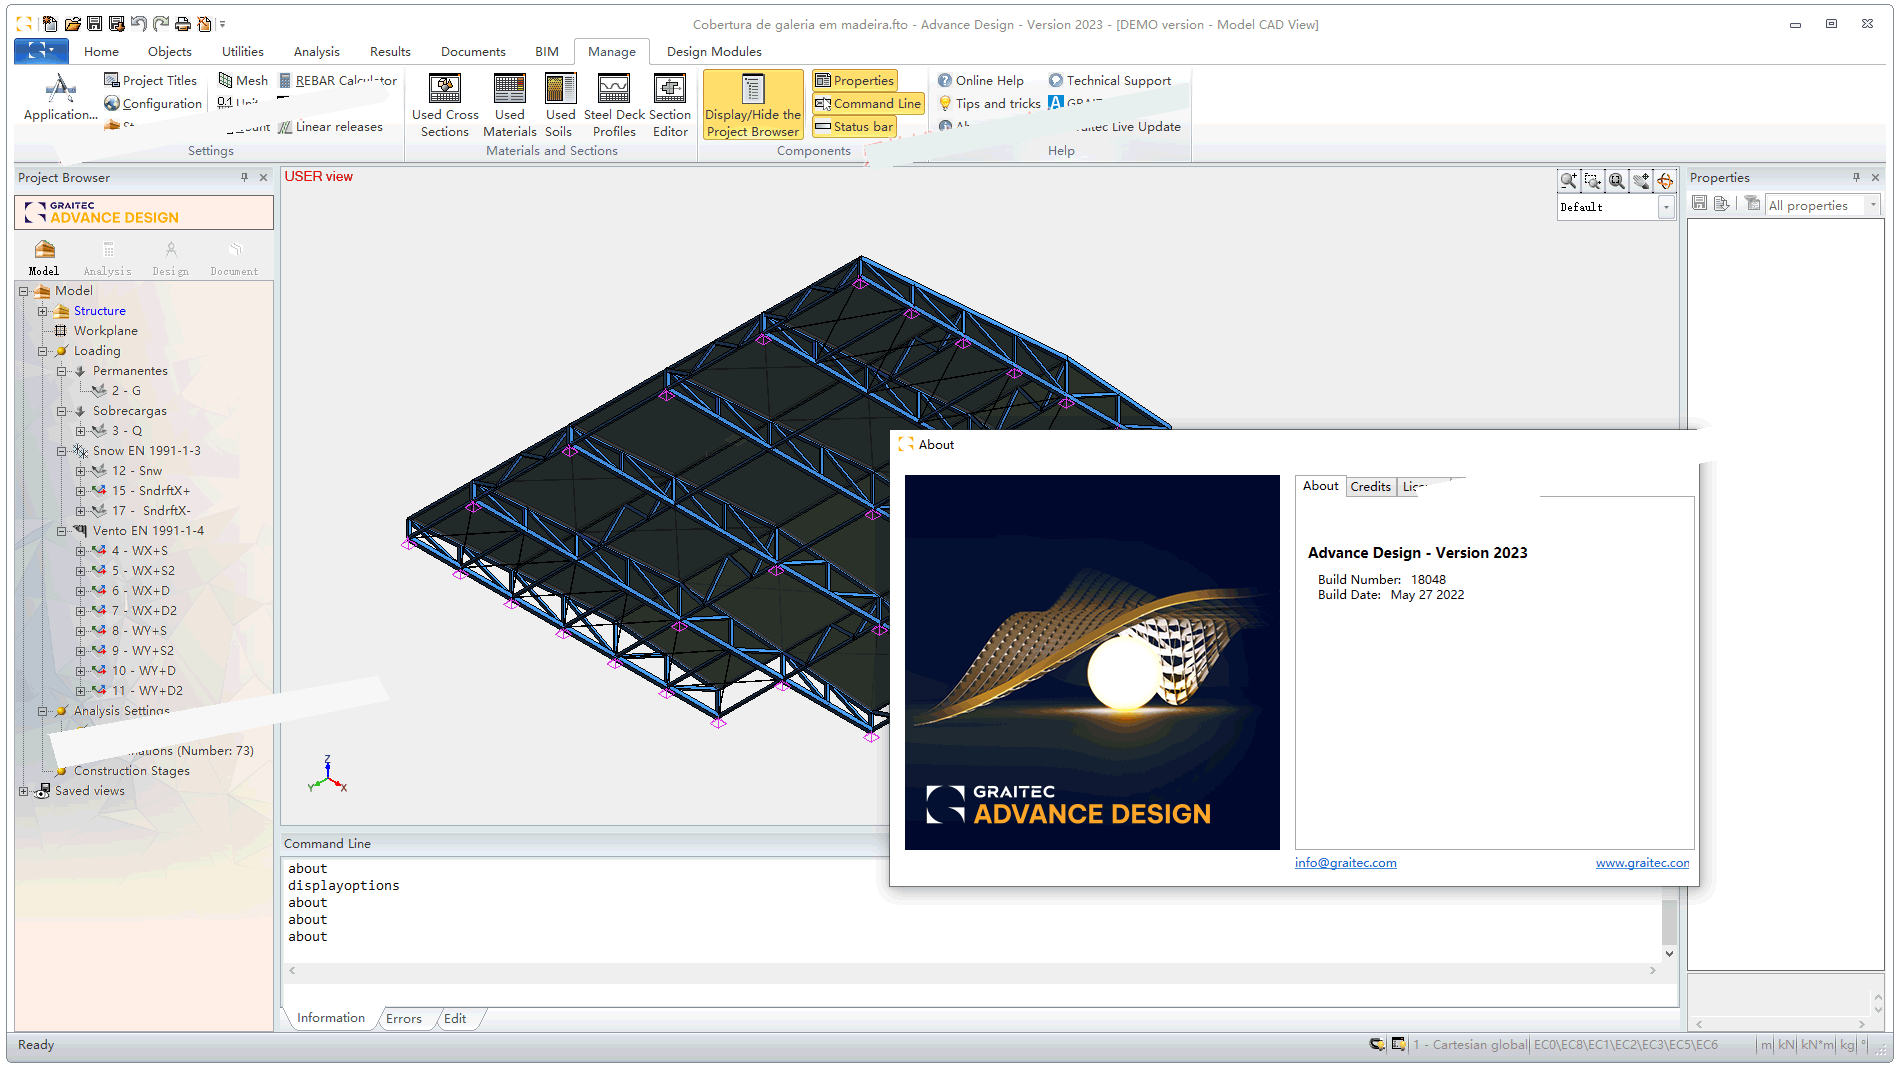Viewport: 1900px width, 1067px height.
Task: Click the info@graitec.com email link
Action: [1345, 863]
